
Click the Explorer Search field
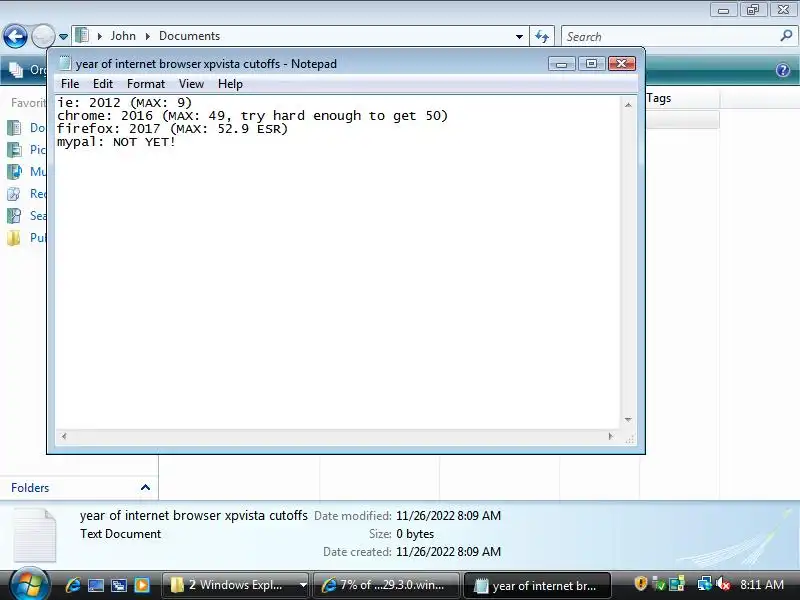pos(670,37)
